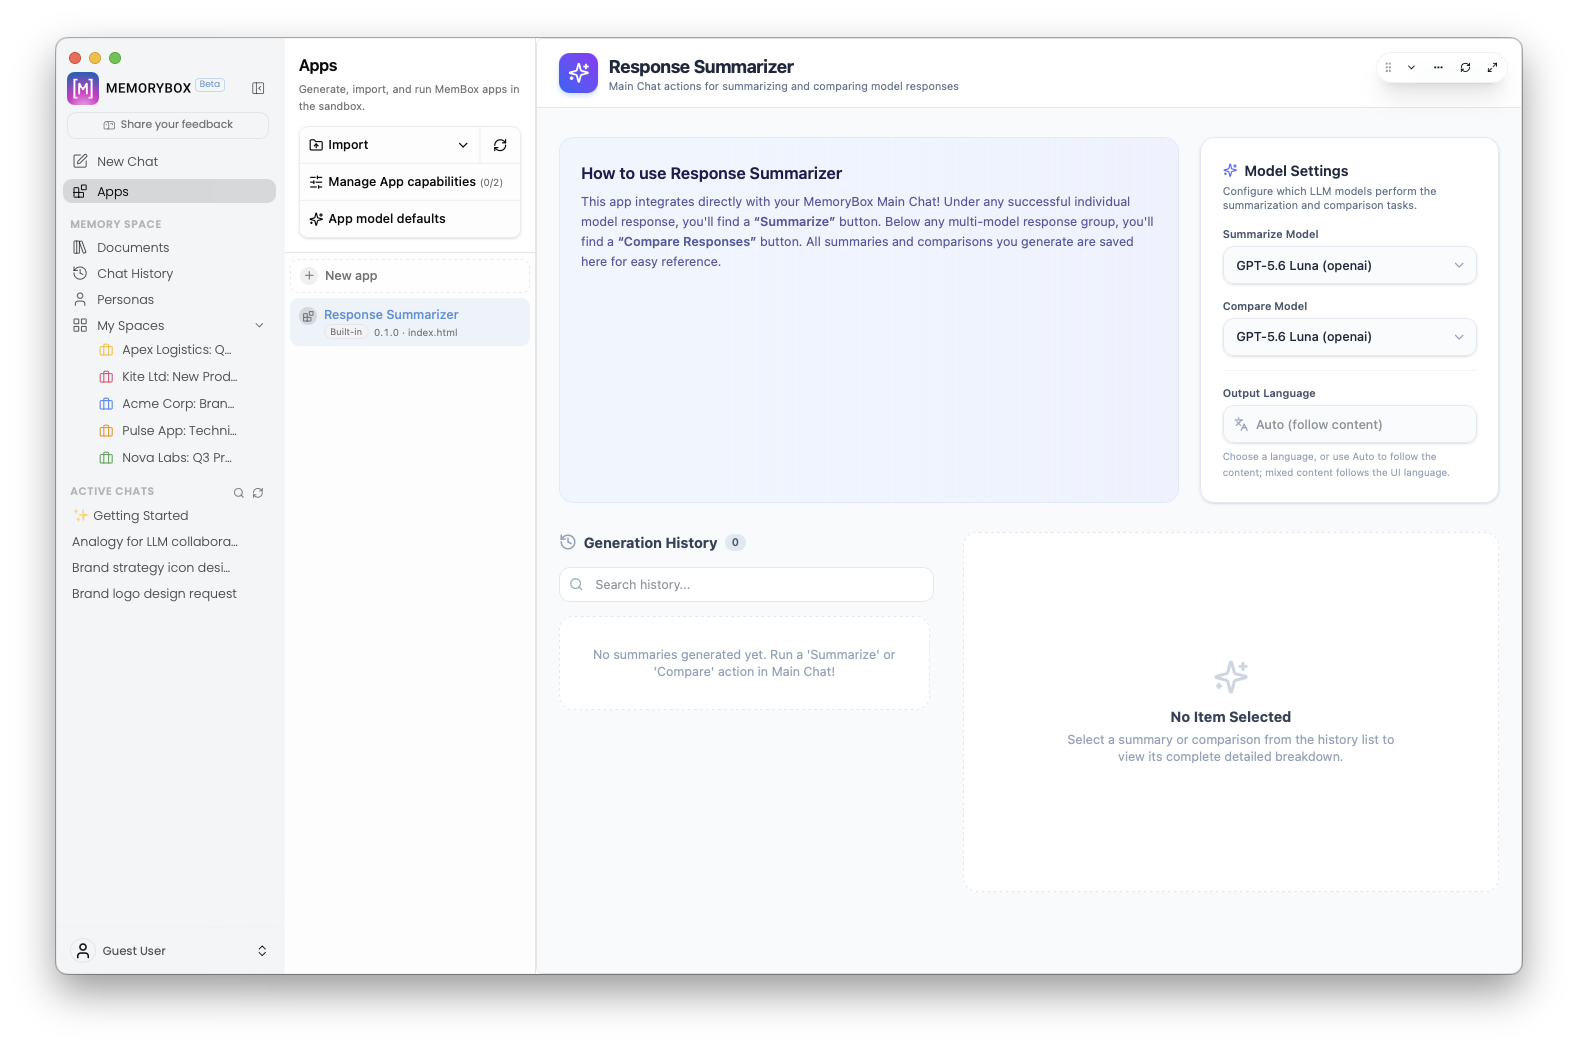Open App model defaults

[410, 219]
